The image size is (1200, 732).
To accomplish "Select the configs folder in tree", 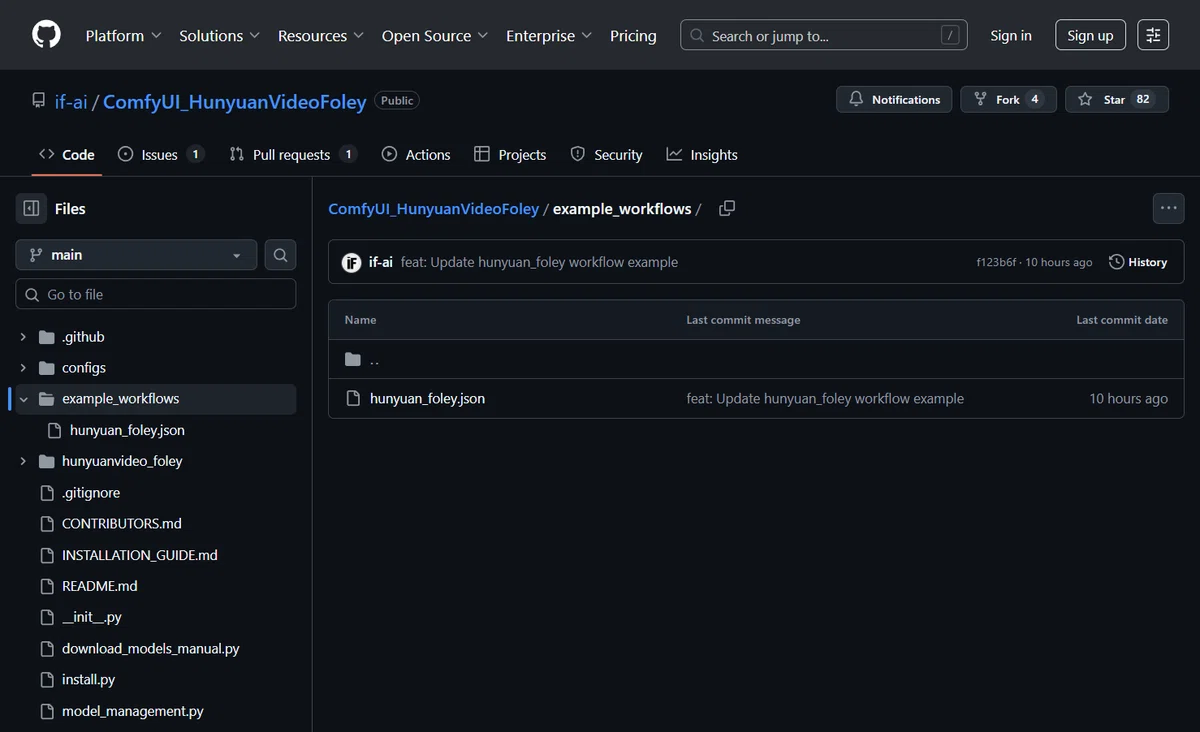I will [84, 368].
